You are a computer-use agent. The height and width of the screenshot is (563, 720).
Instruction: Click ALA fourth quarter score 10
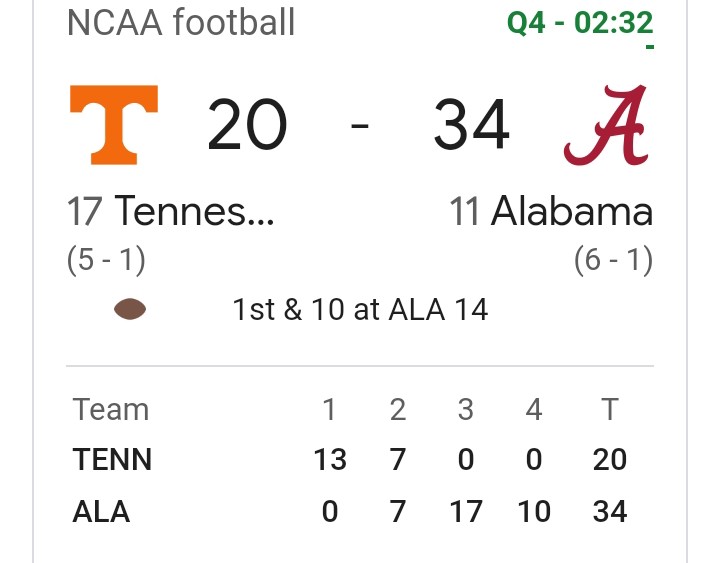tap(534, 512)
